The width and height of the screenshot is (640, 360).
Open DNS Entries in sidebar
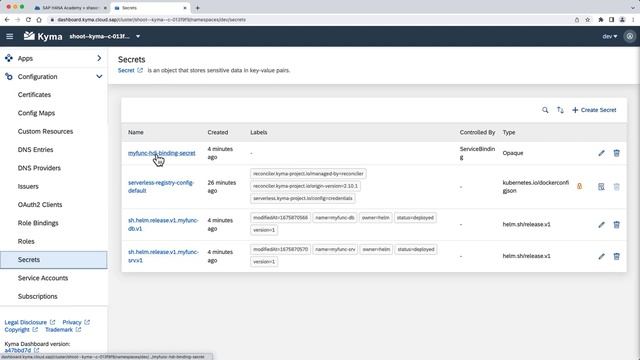point(36,150)
